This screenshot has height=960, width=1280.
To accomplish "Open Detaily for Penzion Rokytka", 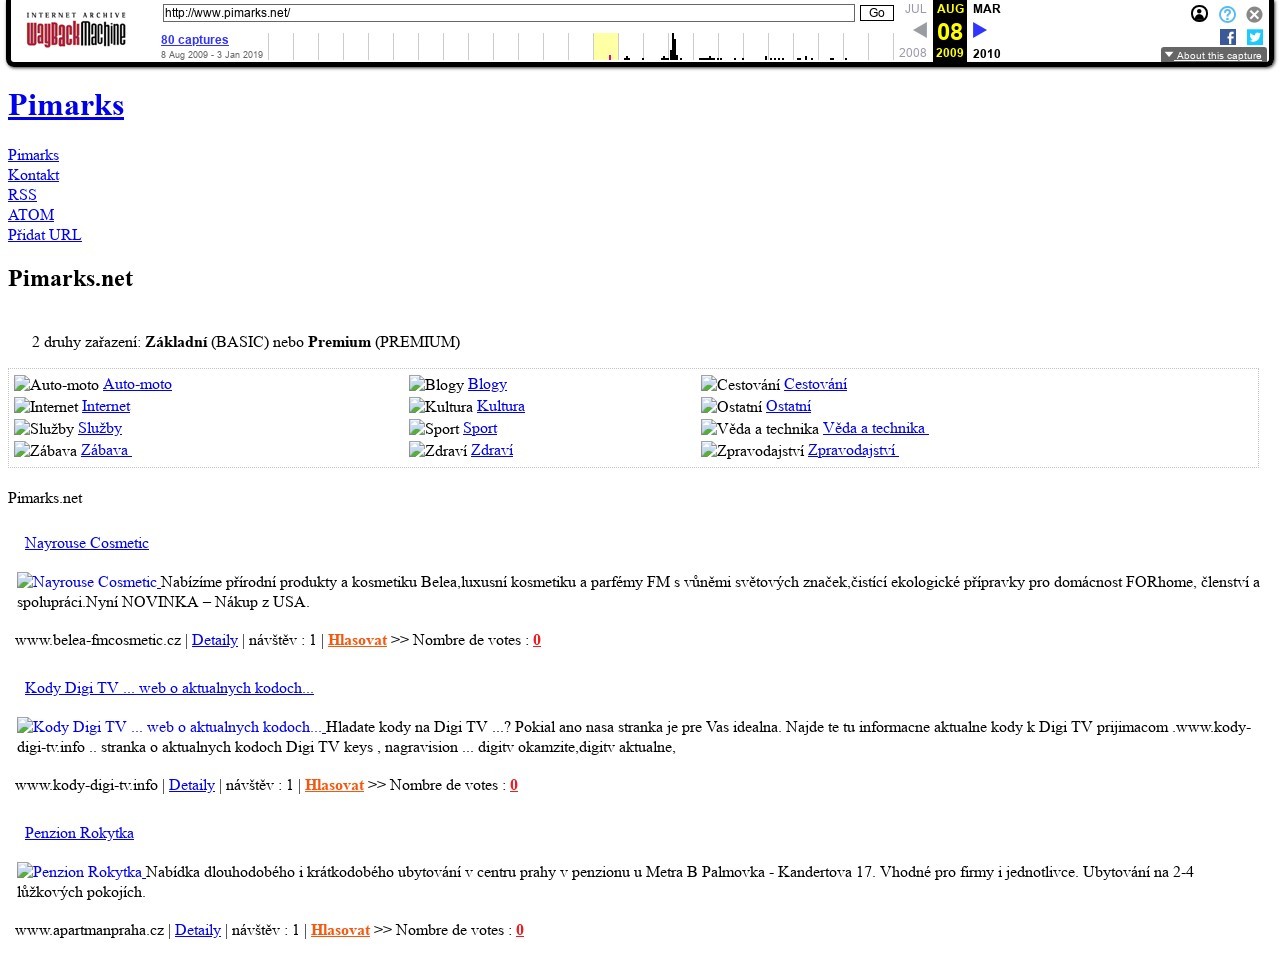I will [197, 930].
